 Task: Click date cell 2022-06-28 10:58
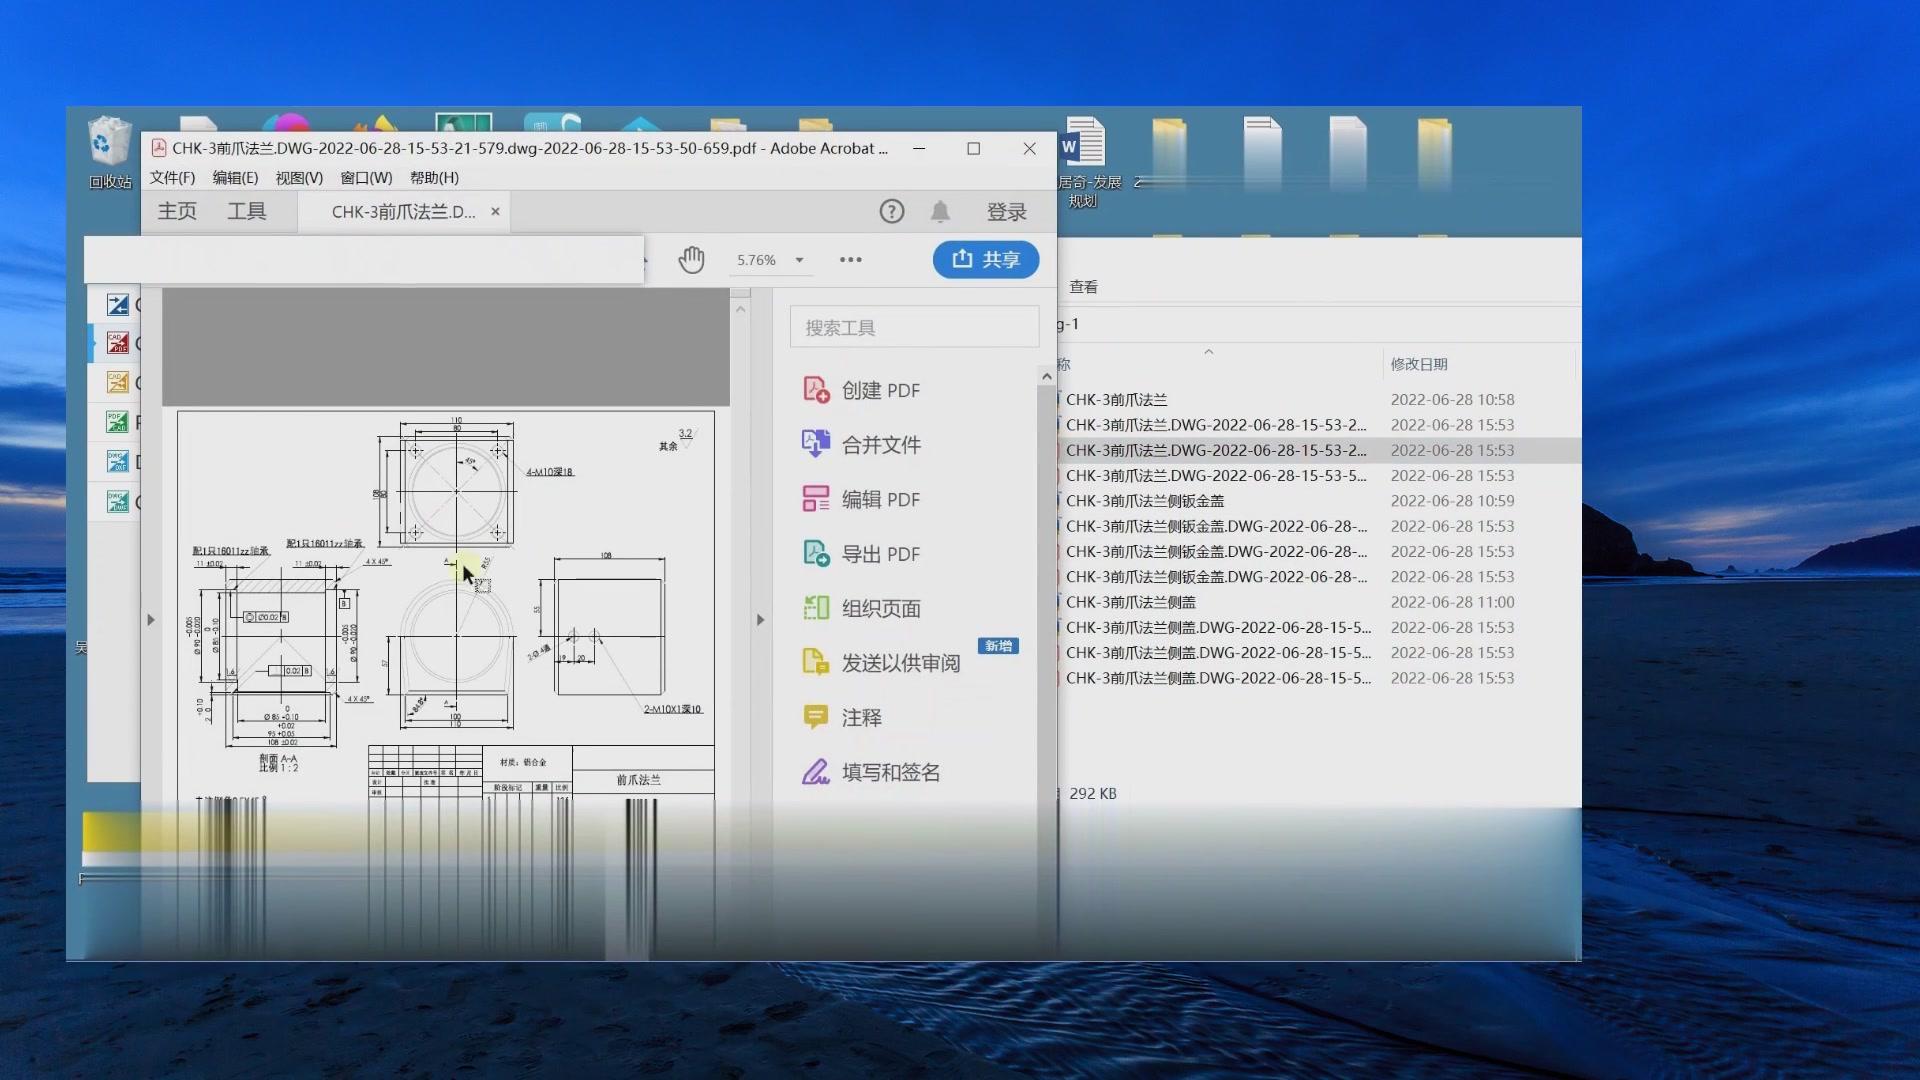(1452, 400)
